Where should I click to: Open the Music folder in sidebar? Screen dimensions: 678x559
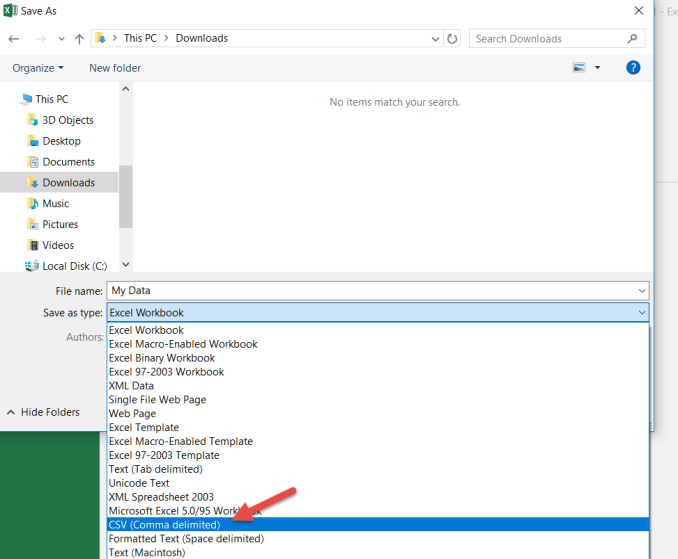(x=55, y=203)
